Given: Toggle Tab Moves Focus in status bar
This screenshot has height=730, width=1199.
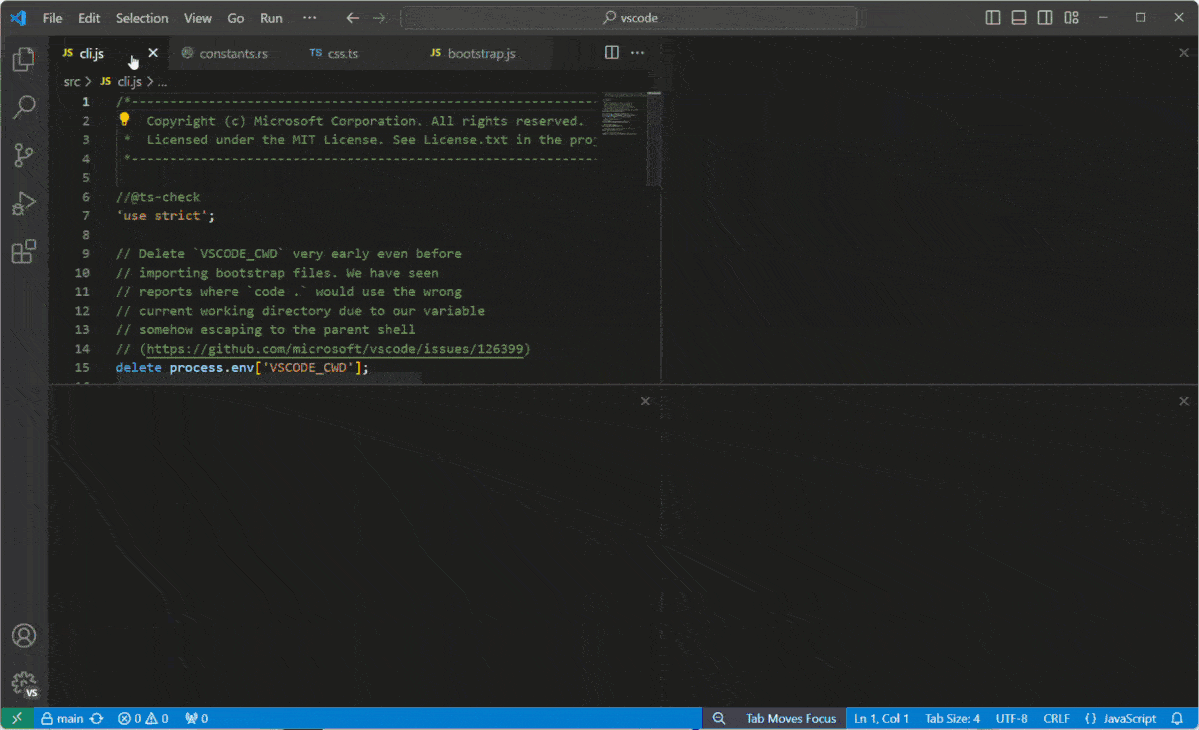Looking at the screenshot, I should pyautogui.click(x=790, y=718).
